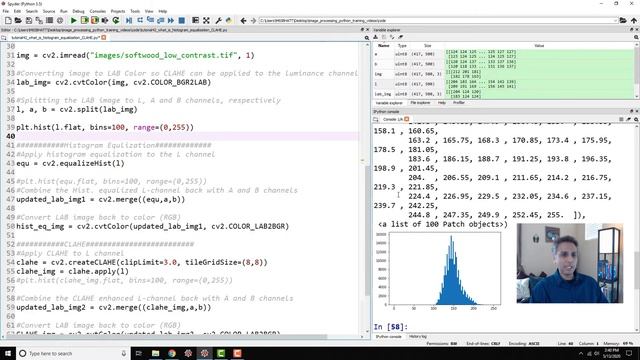Viewport: 640px width, 360px height.
Task: Open Chrome from the taskbar
Action: pos(172,353)
